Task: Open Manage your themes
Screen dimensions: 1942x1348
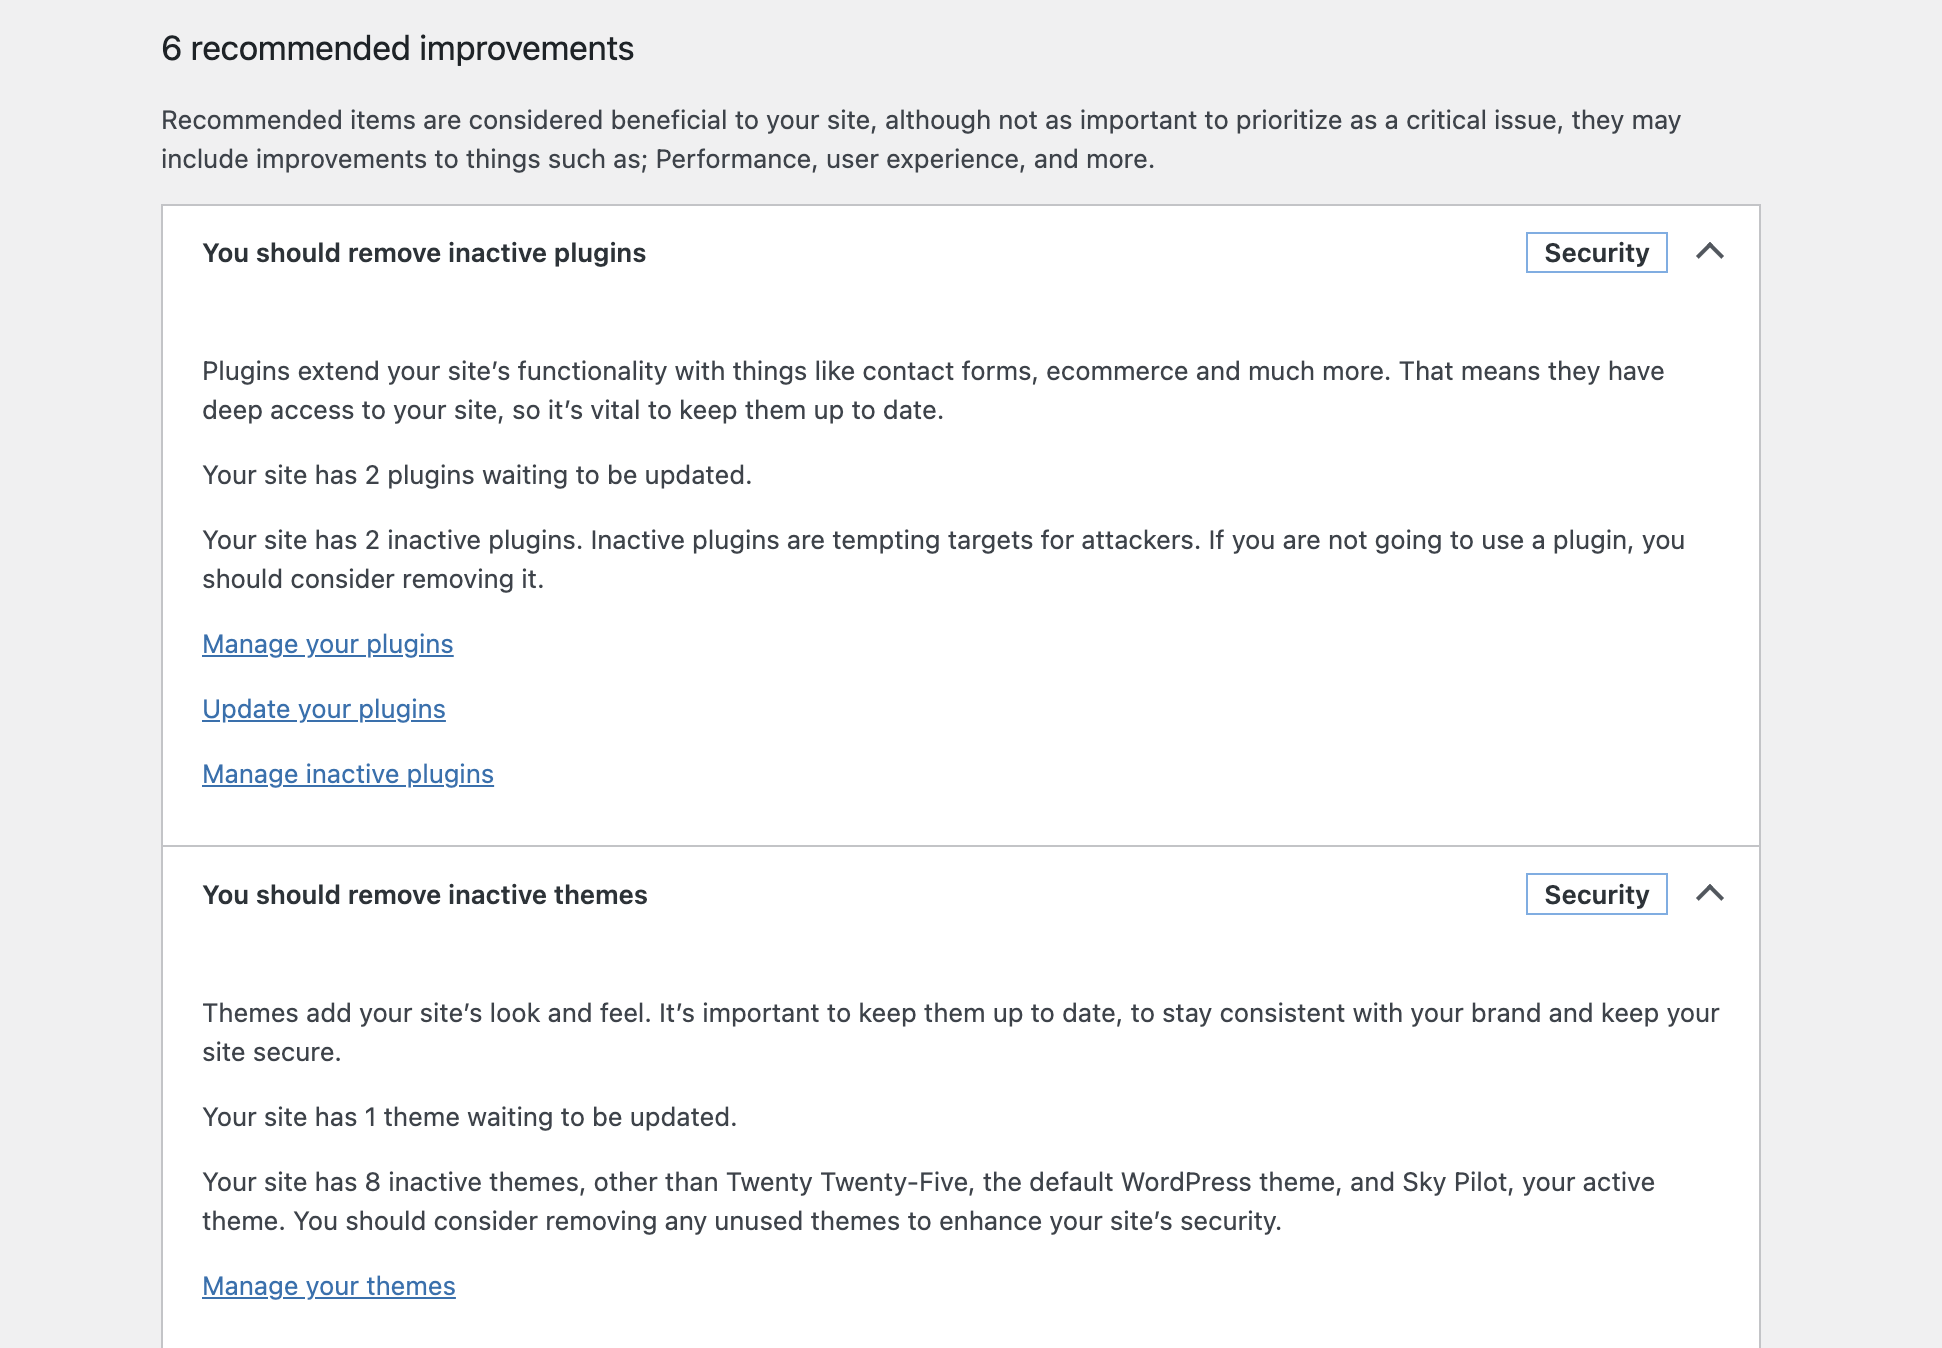Action: tap(329, 1287)
